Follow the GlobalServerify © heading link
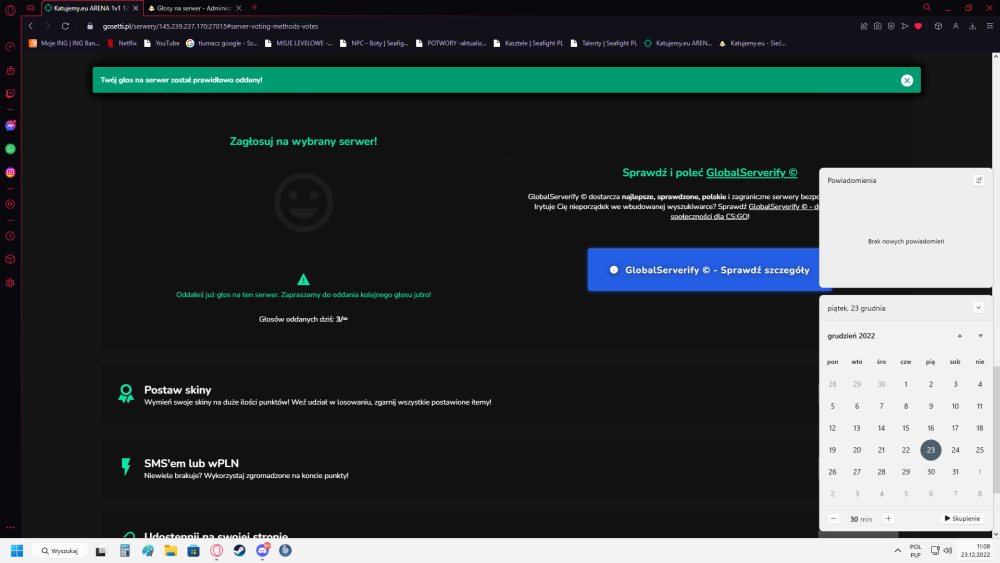The image size is (1000, 563). (x=751, y=173)
